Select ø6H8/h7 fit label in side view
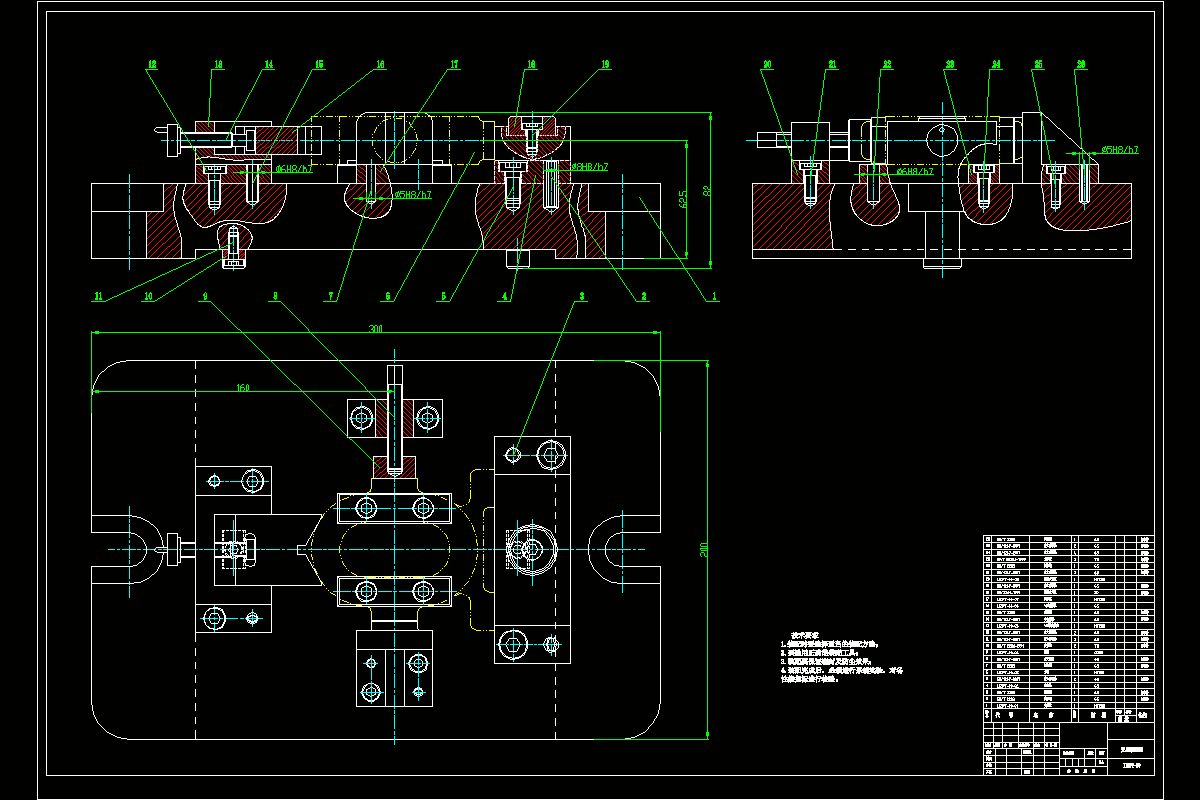Screen dimensions: 1200x800 915,171
